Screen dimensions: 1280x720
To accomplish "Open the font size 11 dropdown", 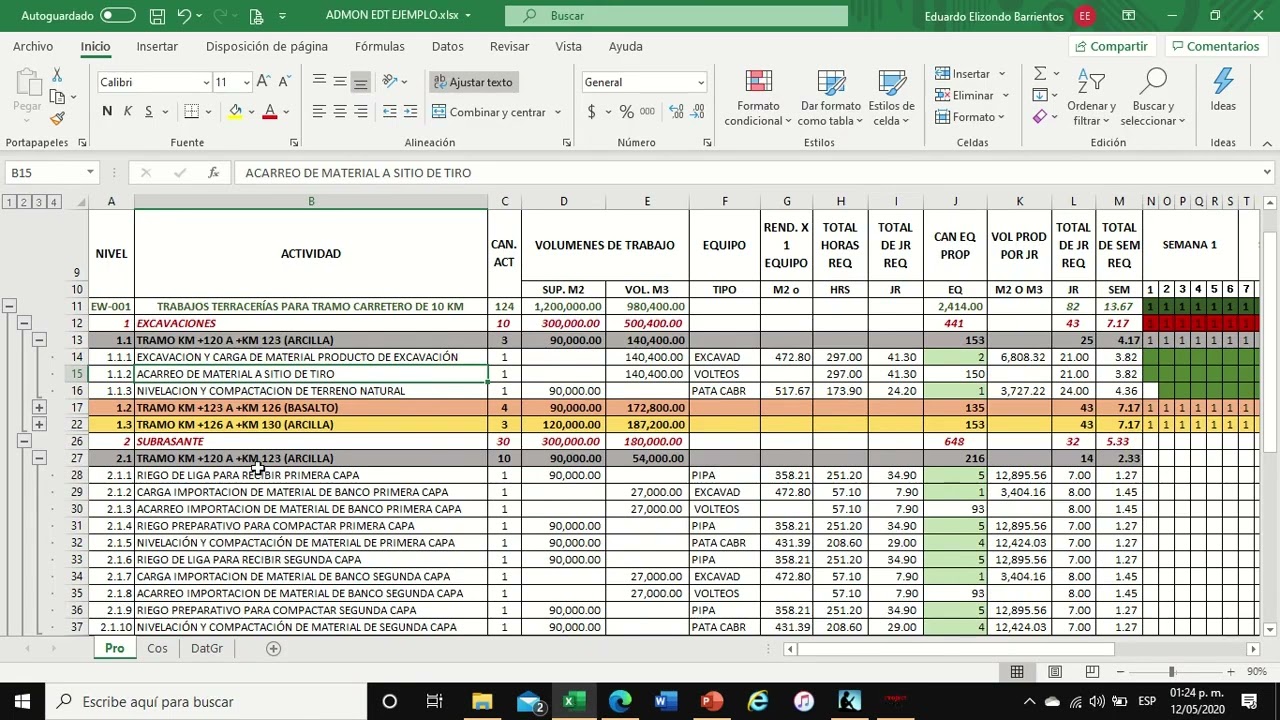I will tap(247, 82).
